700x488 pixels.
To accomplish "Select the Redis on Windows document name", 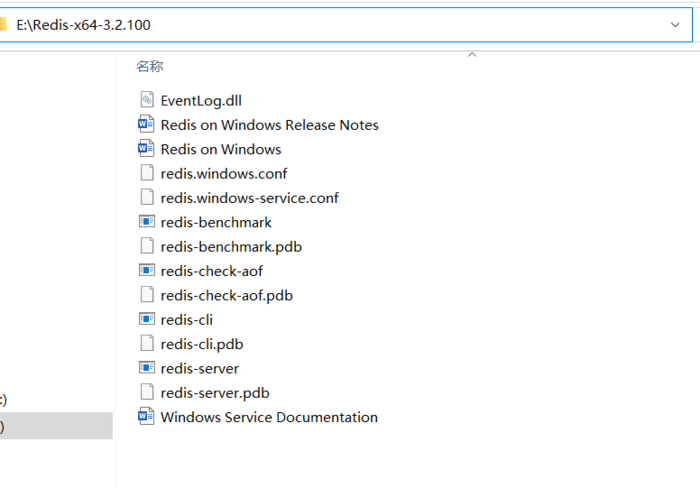I will click(221, 149).
